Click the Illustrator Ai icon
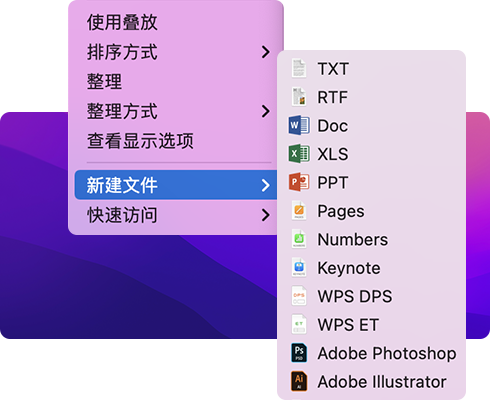490x400 pixels. (299, 381)
